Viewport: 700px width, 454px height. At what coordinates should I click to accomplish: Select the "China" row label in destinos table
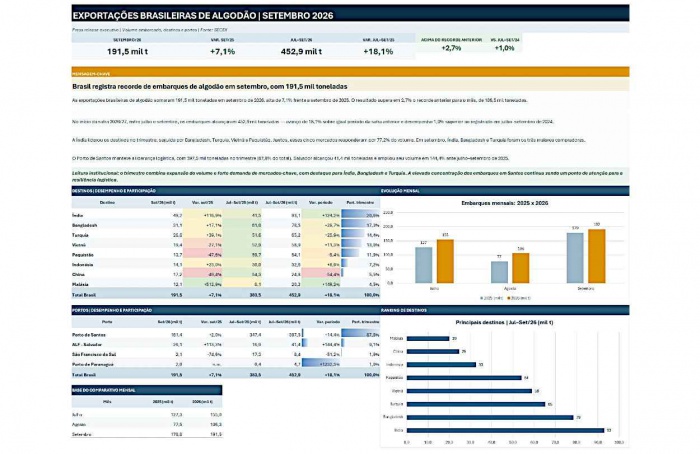tap(78, 274)
